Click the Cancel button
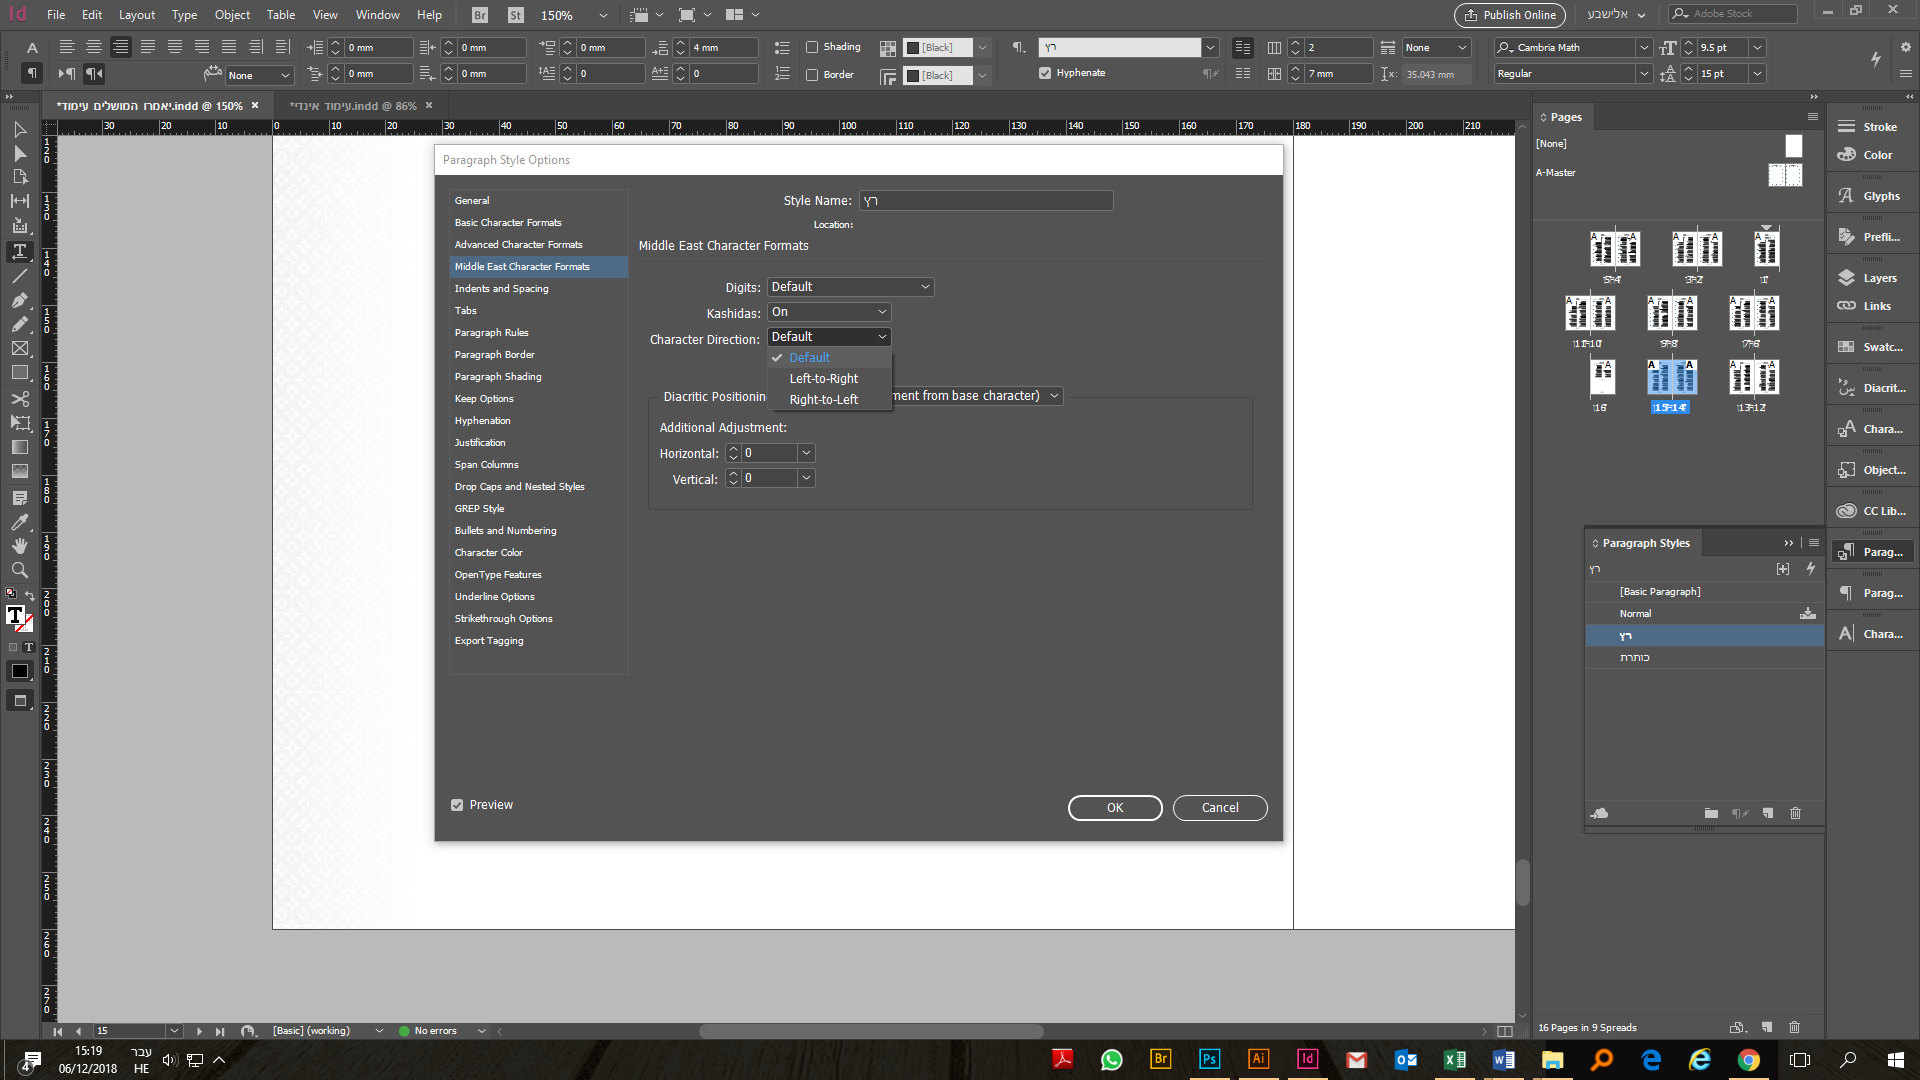Screen dimensions: 1920x1080 point(1219,808)
